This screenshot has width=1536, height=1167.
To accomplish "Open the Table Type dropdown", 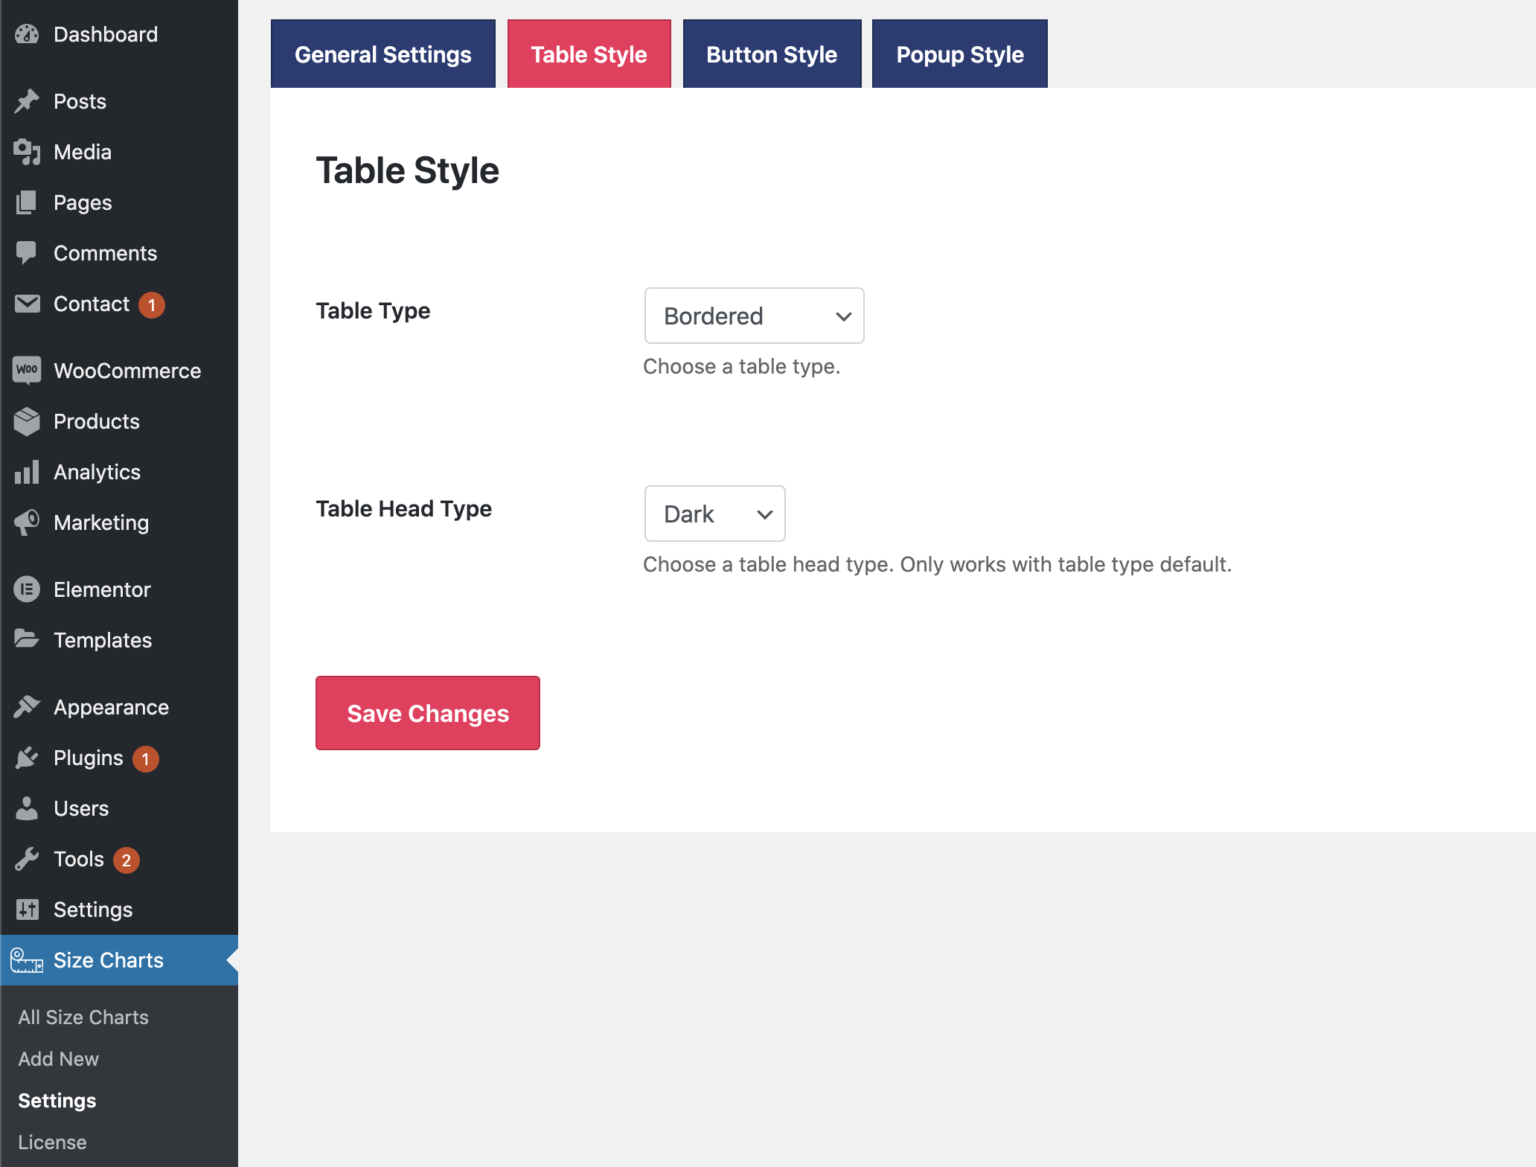I will (x=753, y=315).
